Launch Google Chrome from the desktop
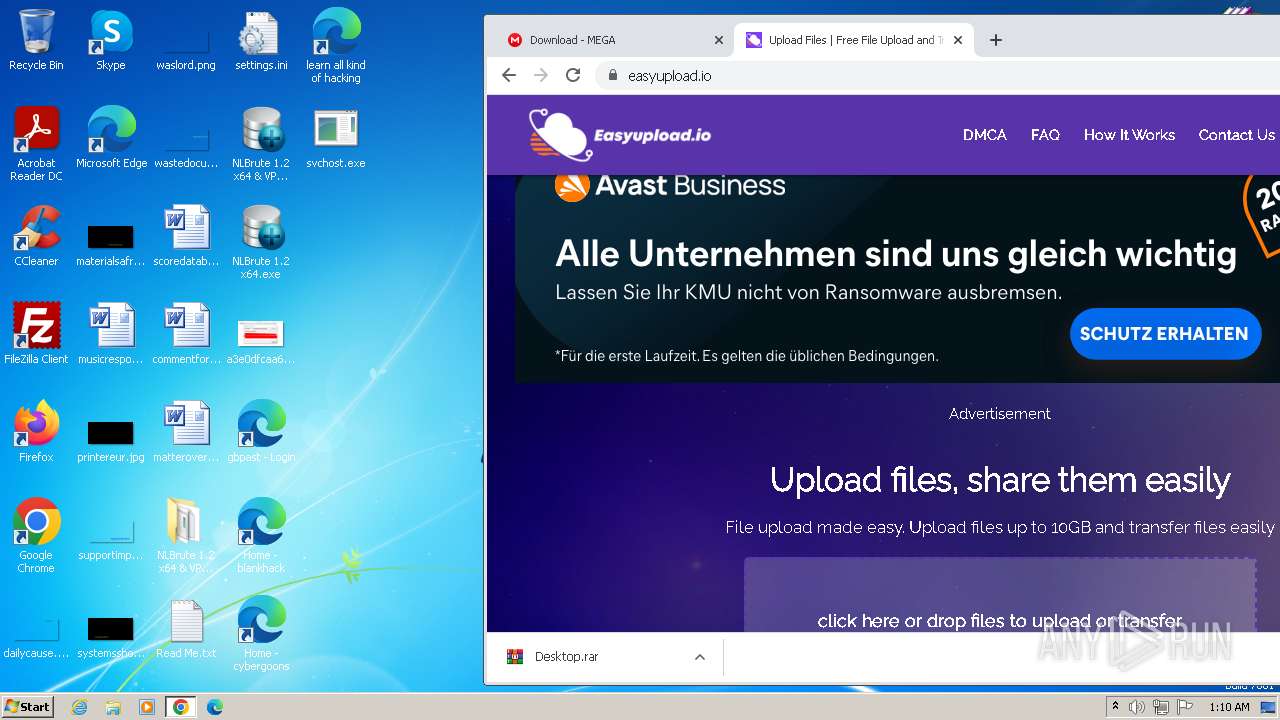The width and height of the screenshot is (1280, 720). coord(36,536)
